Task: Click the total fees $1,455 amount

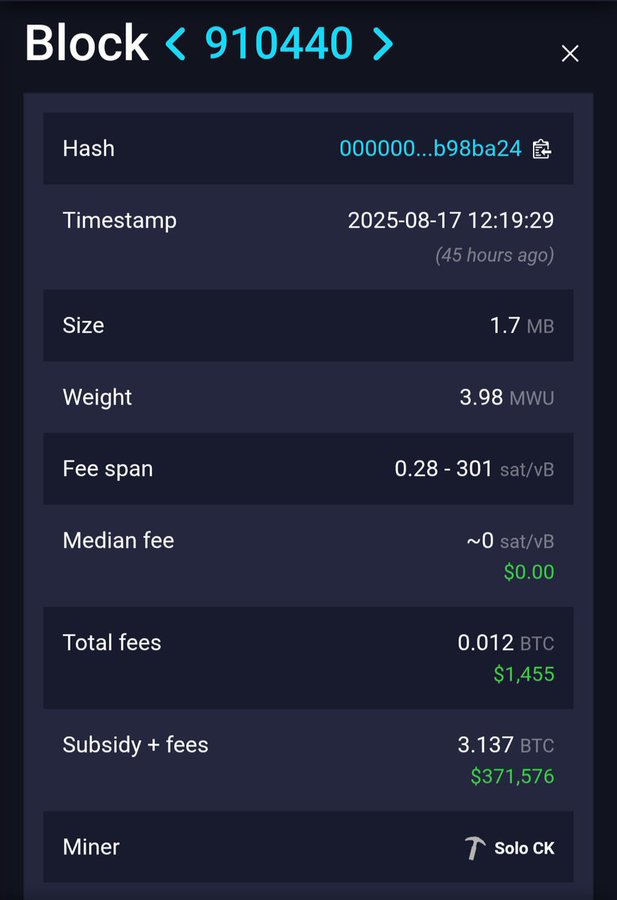Action: [524, 674]
